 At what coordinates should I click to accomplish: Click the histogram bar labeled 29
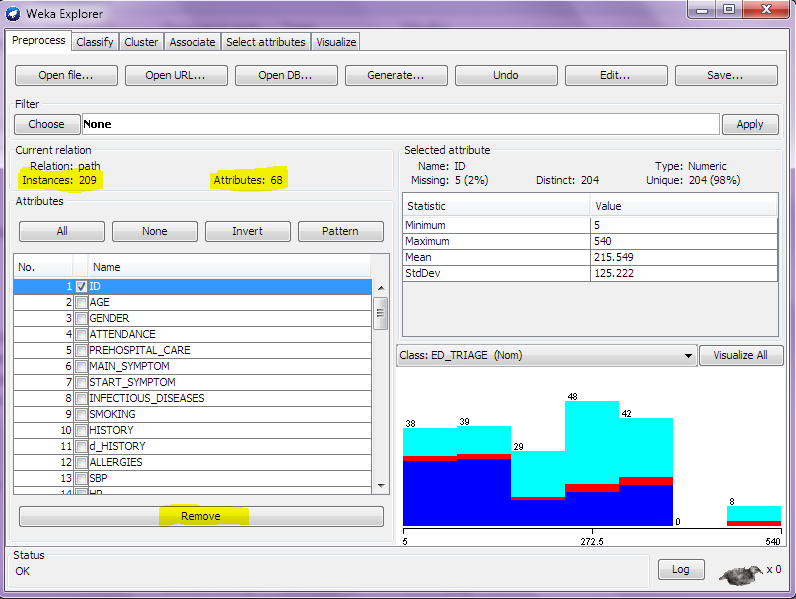pos(538,488)
